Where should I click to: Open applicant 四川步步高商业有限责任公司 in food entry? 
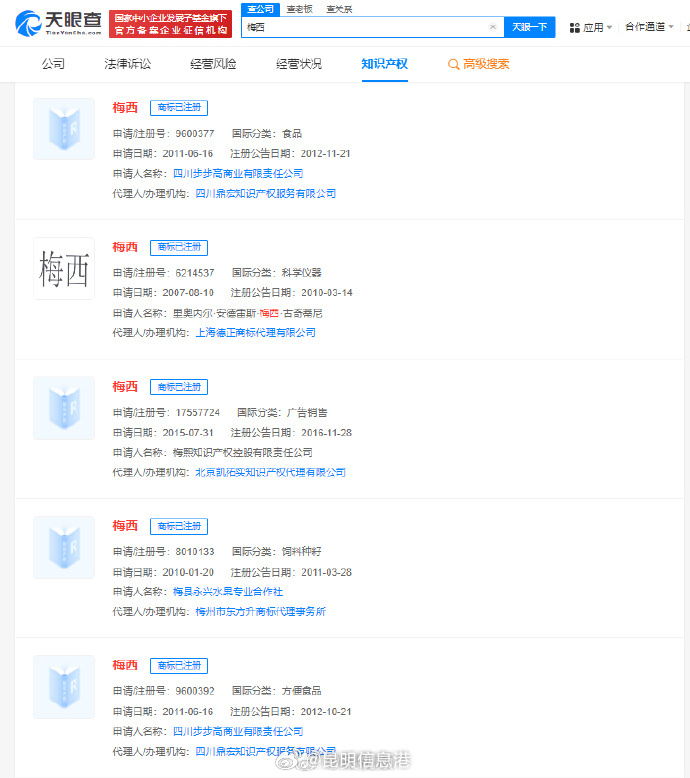[238, 174]
